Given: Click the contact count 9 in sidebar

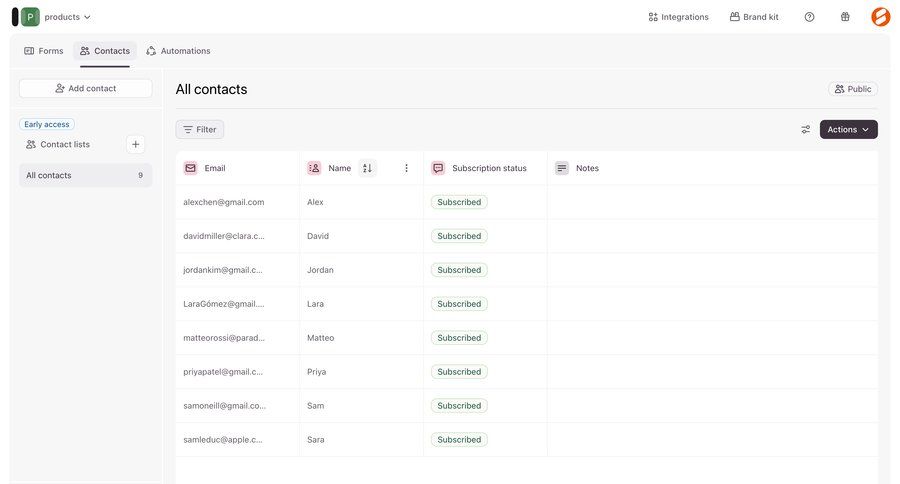Looking at the screenshot, I should pos(141,175).
